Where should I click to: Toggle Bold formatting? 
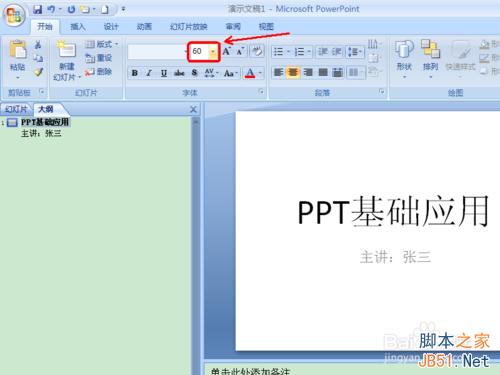pyautogui.click(x=135, y=73)
